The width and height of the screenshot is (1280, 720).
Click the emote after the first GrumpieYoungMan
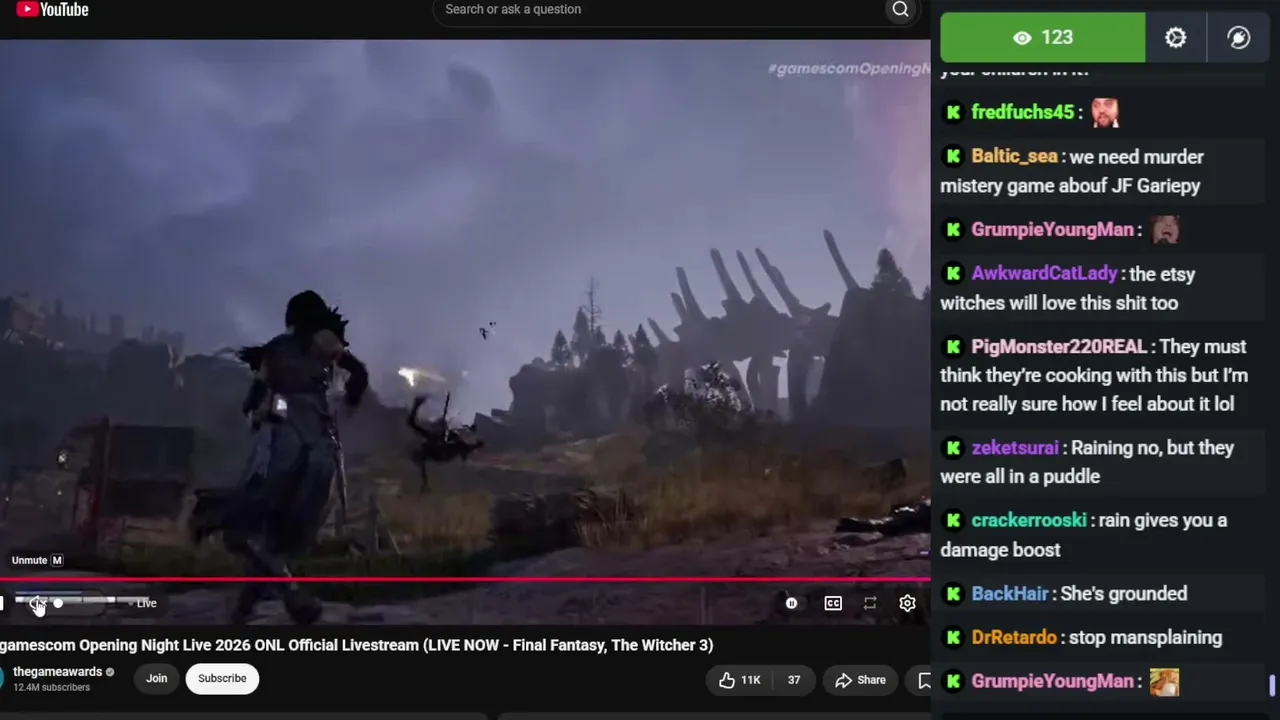tap(1165, 229)
